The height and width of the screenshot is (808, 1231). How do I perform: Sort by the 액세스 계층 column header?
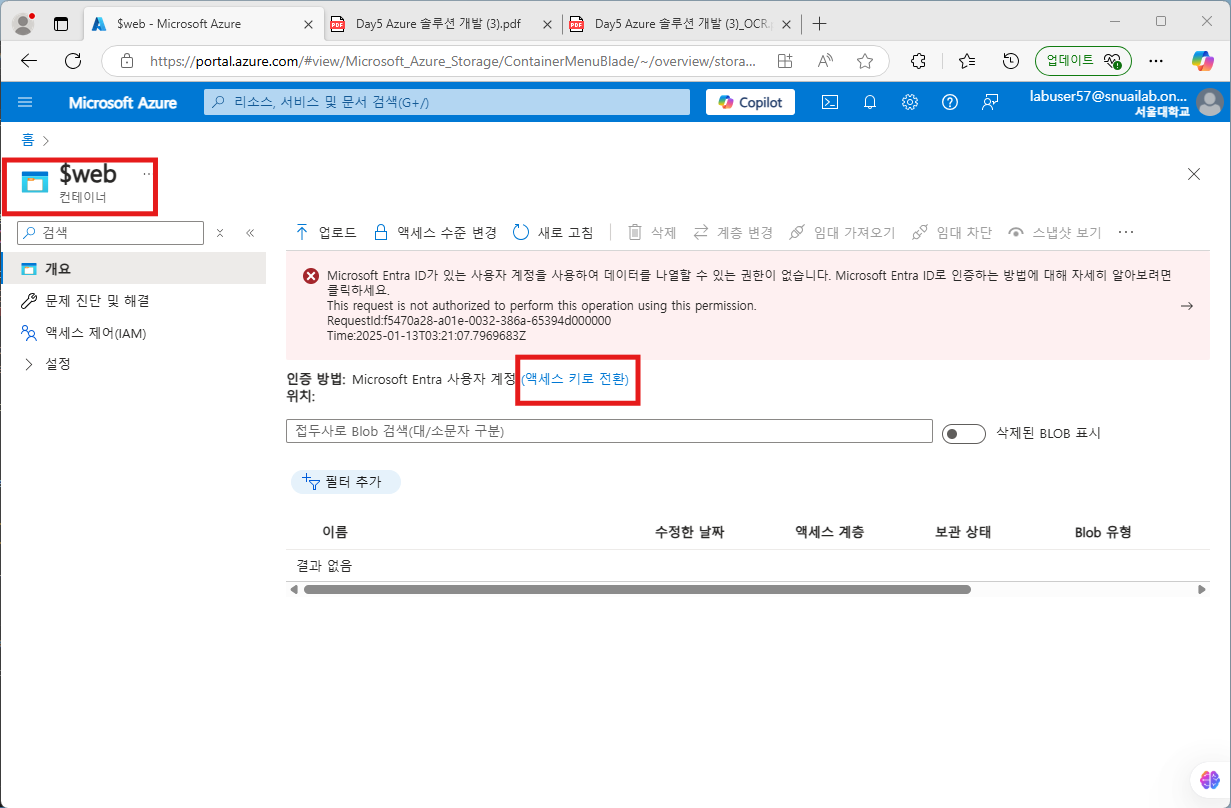tap(829, 532)
